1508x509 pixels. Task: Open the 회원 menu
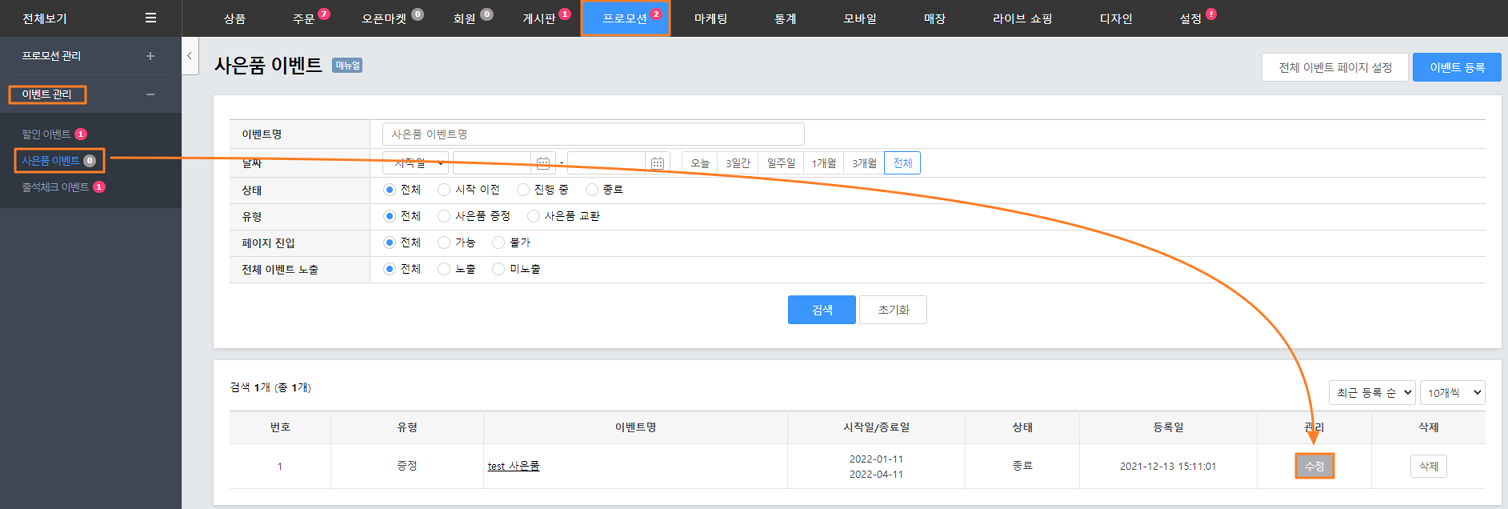pos(465,19)
